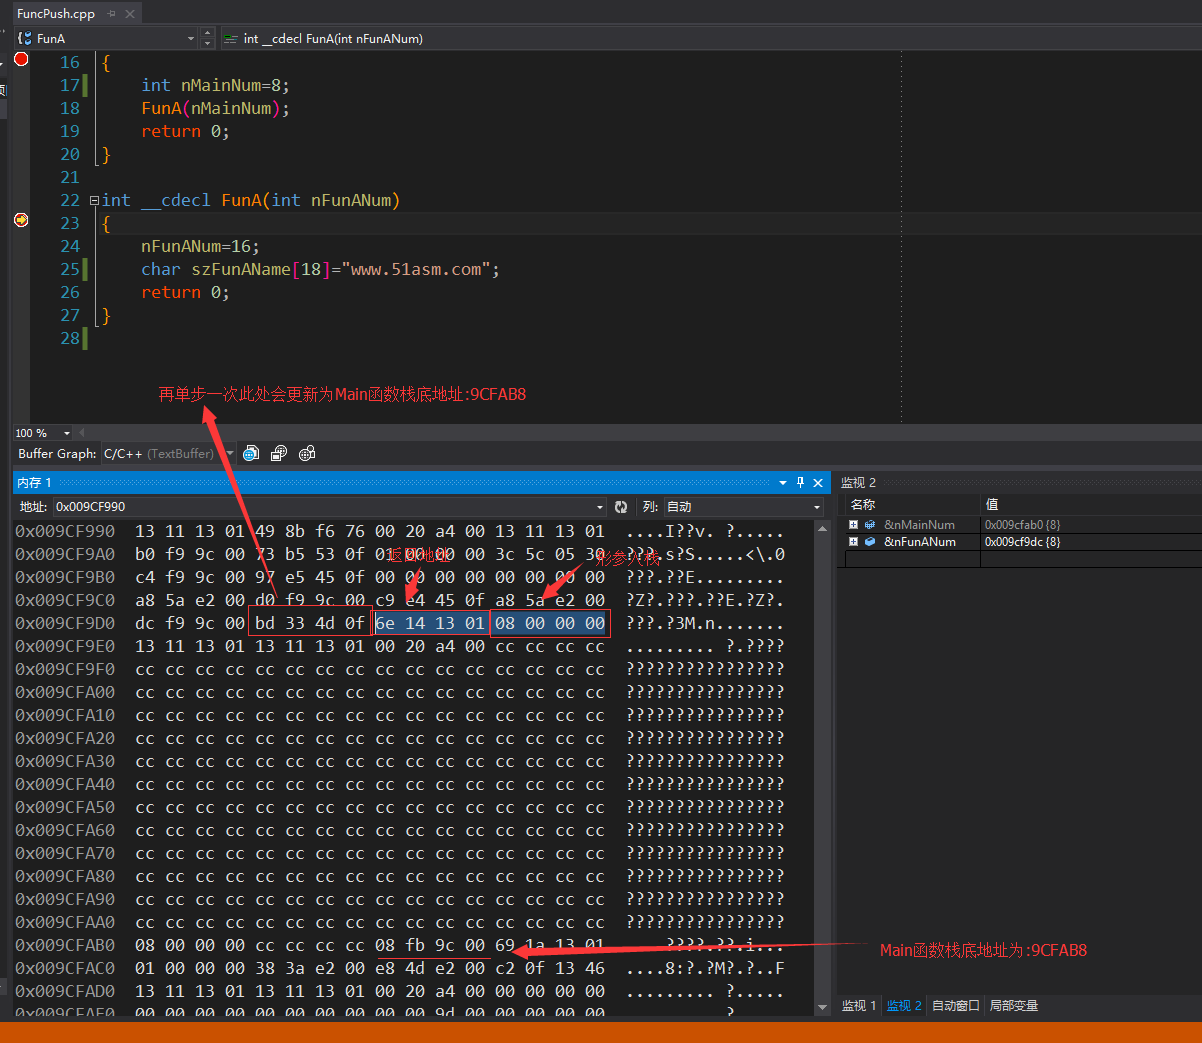Close the FuncPush.cpp tab
This screenshot has width=1202, height=1043.
click(129, 14)
